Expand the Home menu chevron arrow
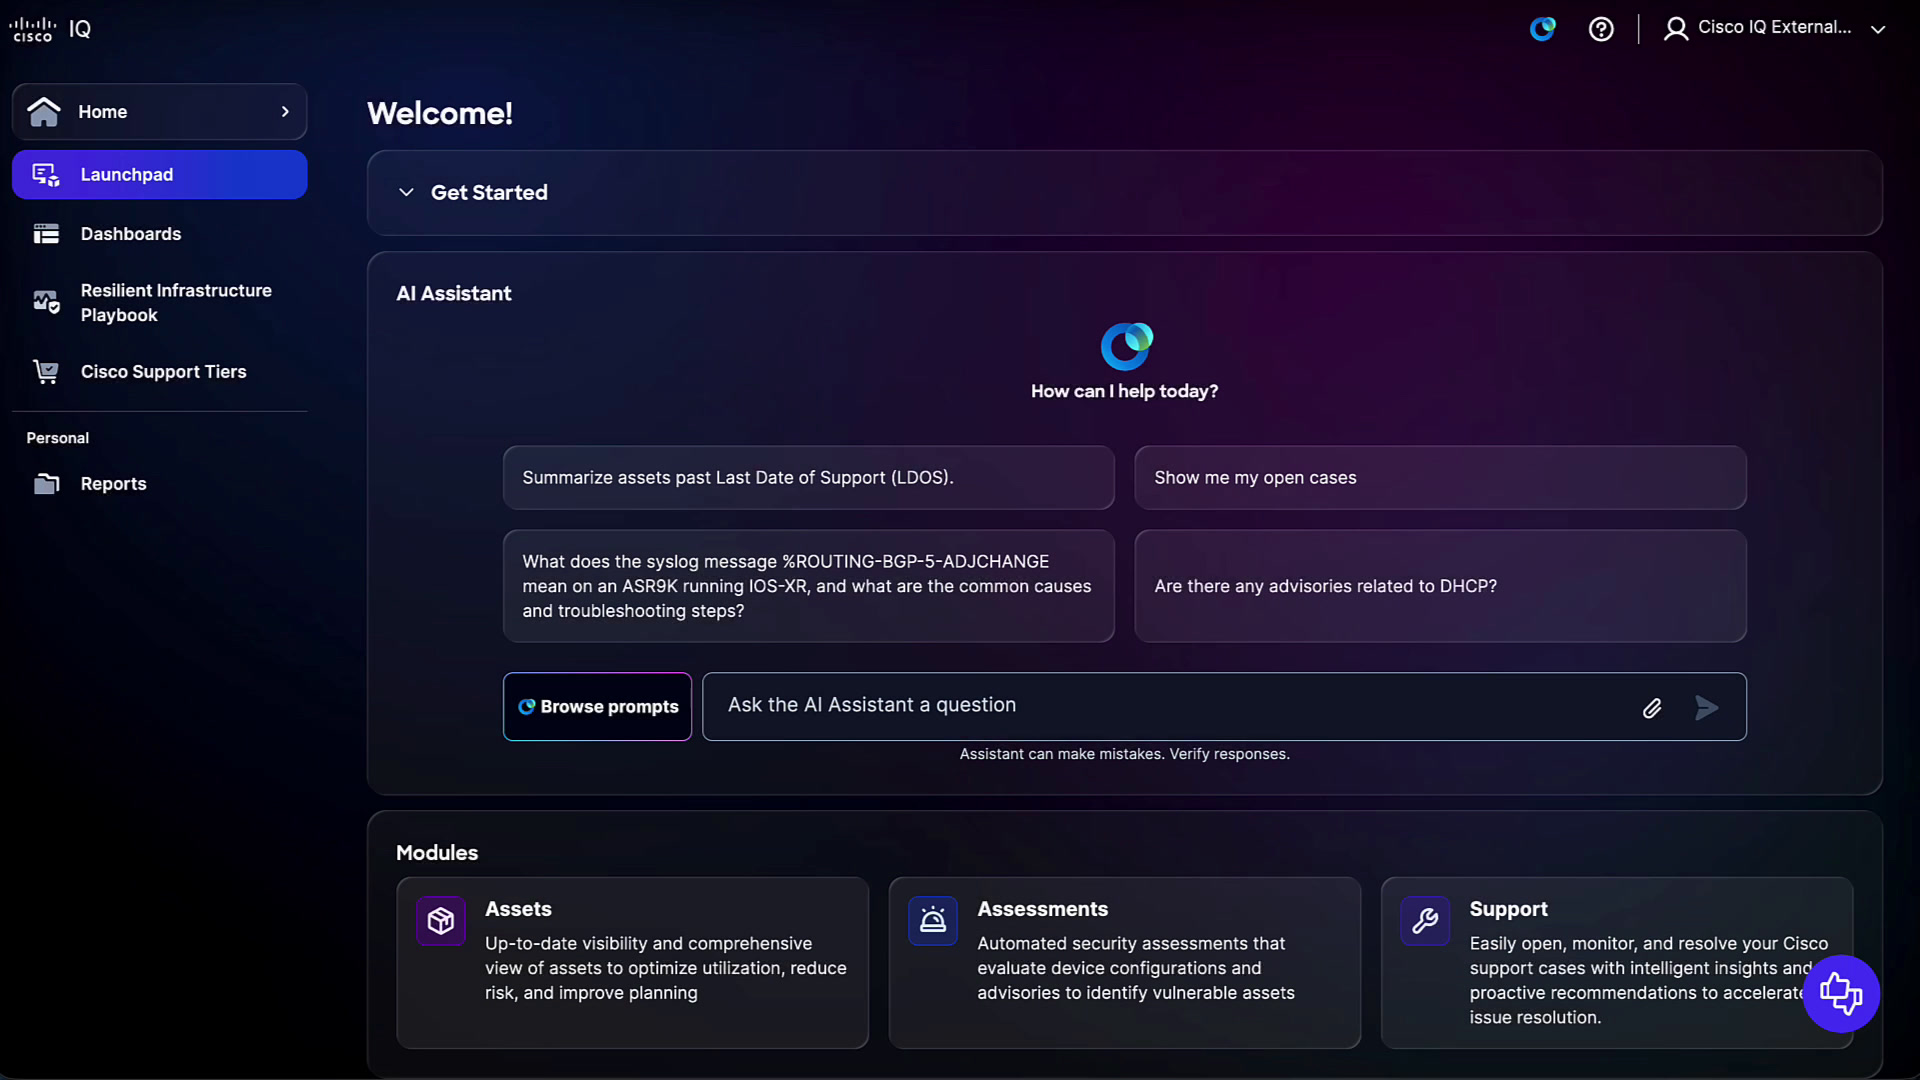The height and width of the screenshot is (1080, 1920). pyautogui.click(x=285, y=111)
